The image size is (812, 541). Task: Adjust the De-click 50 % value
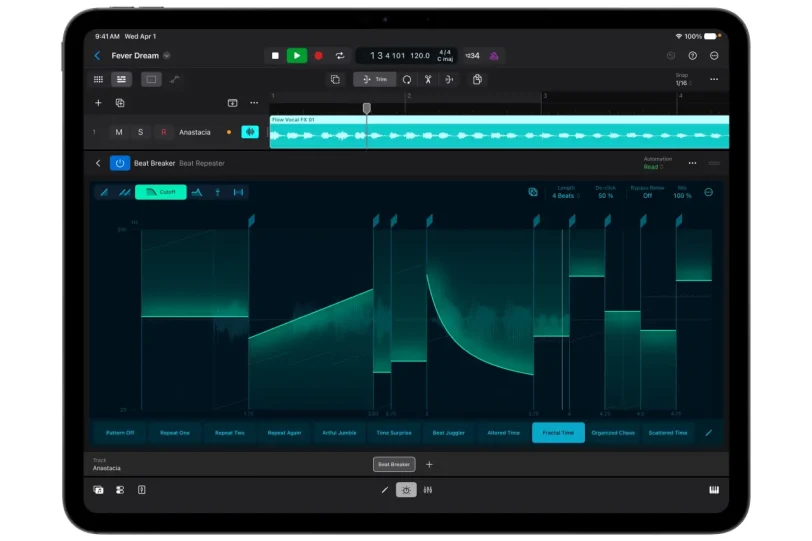point(605,196)
